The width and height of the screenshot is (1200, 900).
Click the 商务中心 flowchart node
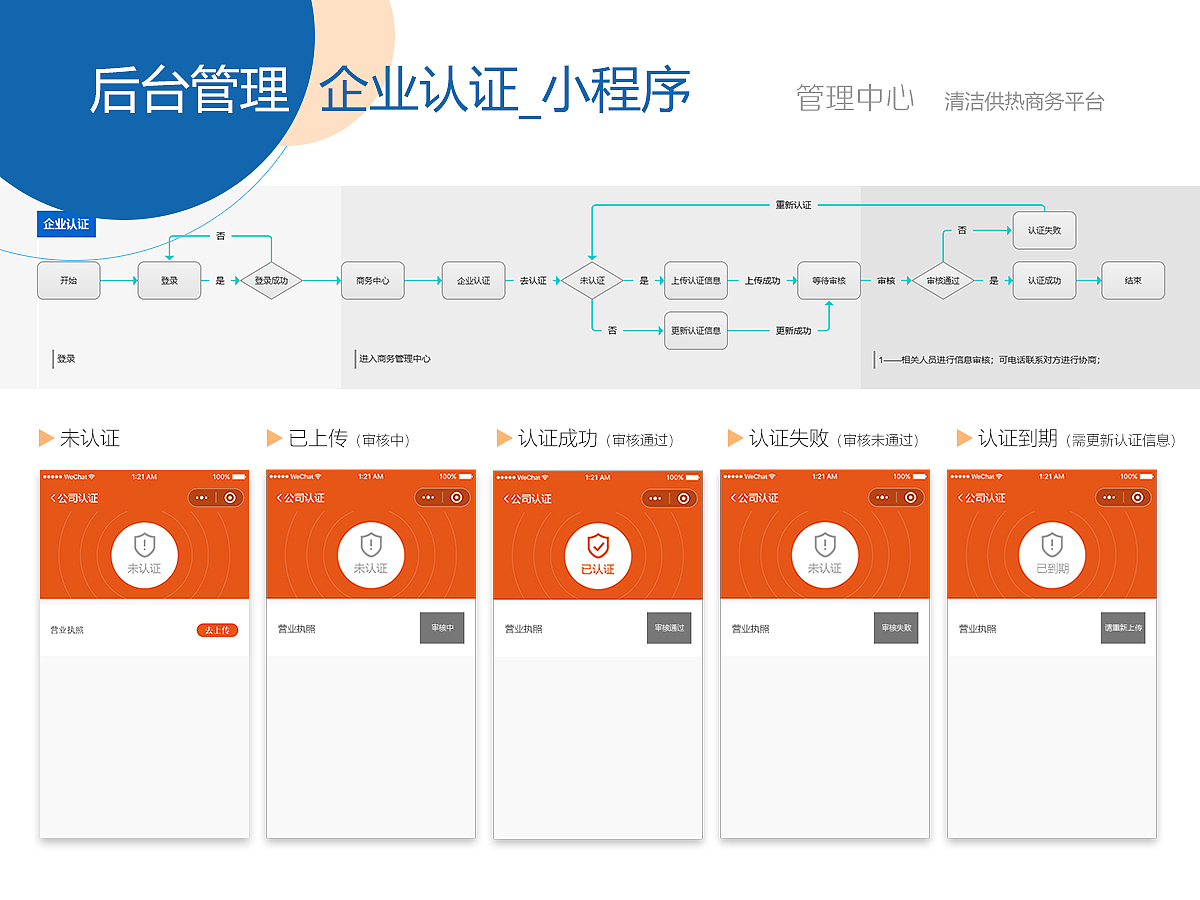point(373,281)
